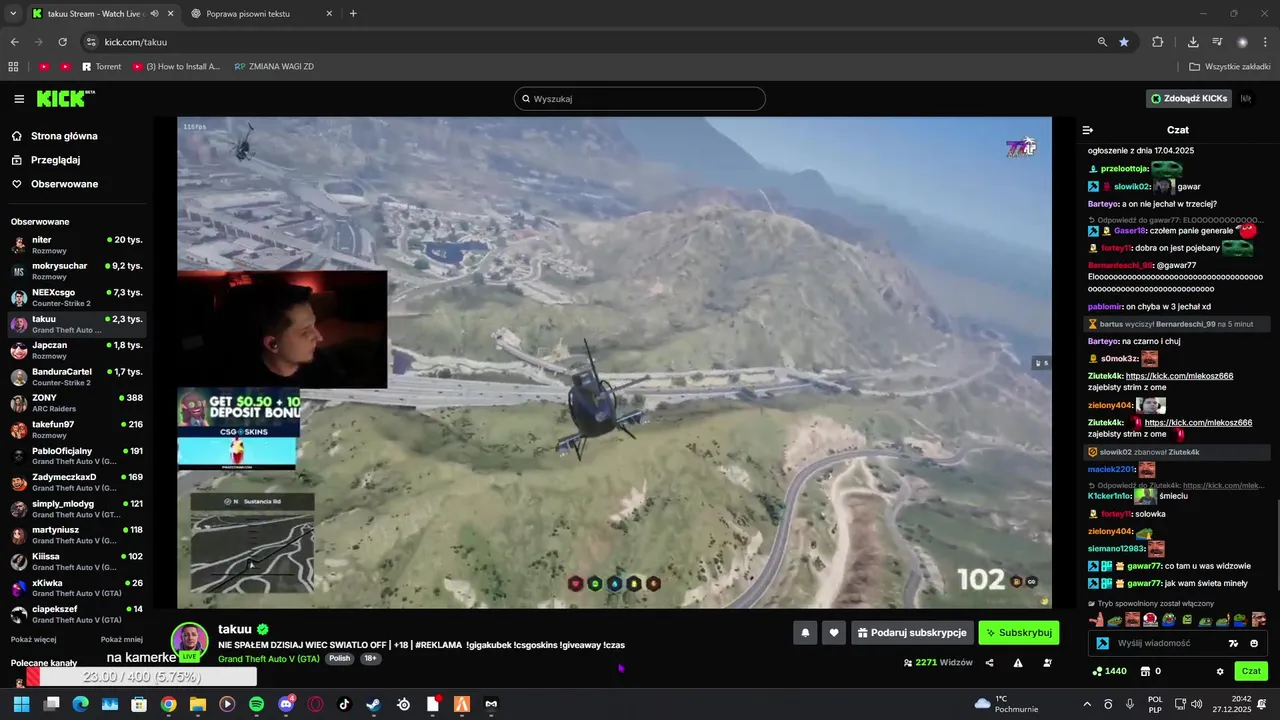The image size is (1280, 720).
Task: Open BanduraCartel's channel in sidebar
Action: point(77,377)
